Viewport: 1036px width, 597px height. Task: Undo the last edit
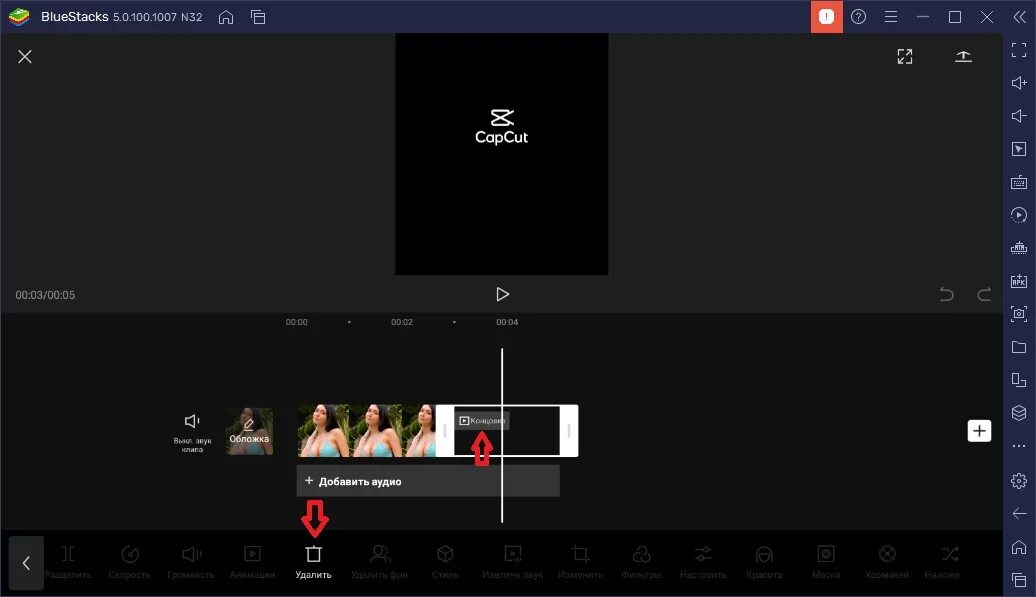click(947, 294)
